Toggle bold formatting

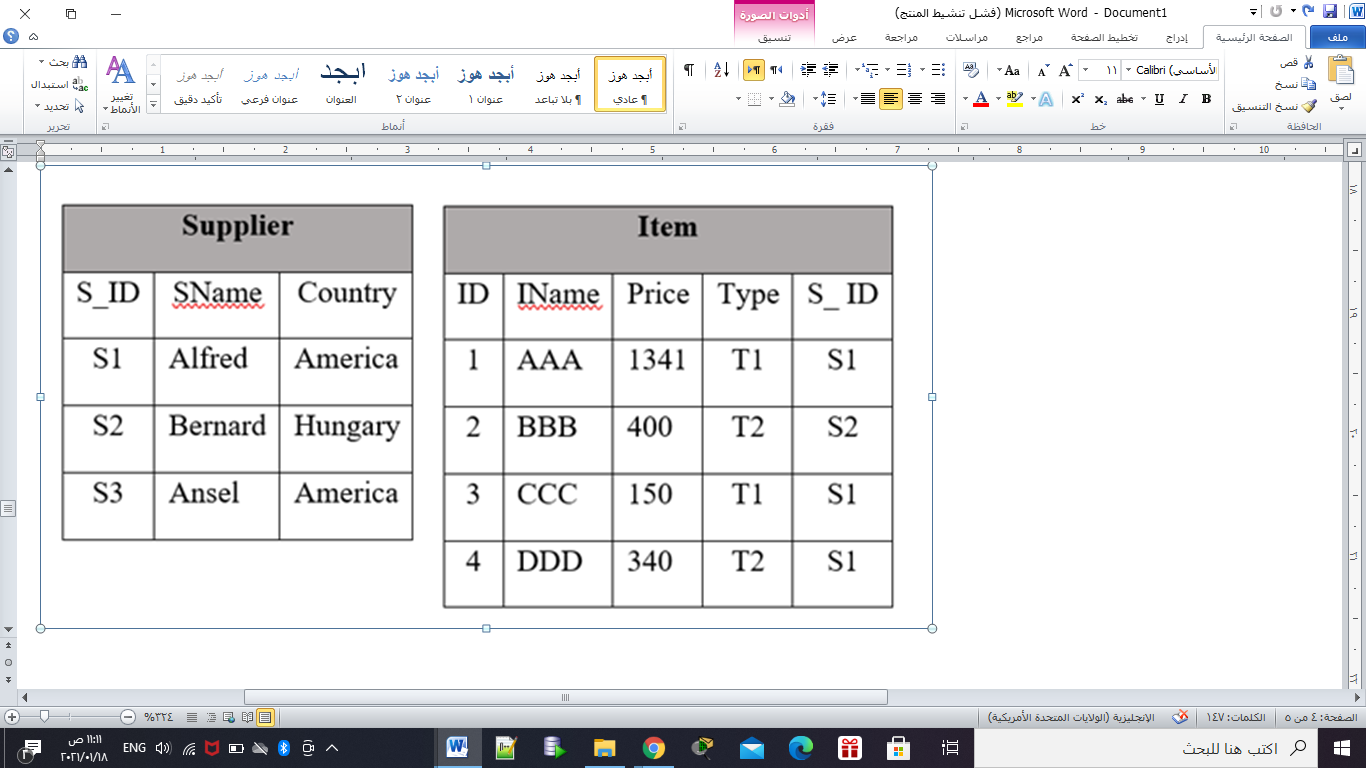tap(1208, 100)
